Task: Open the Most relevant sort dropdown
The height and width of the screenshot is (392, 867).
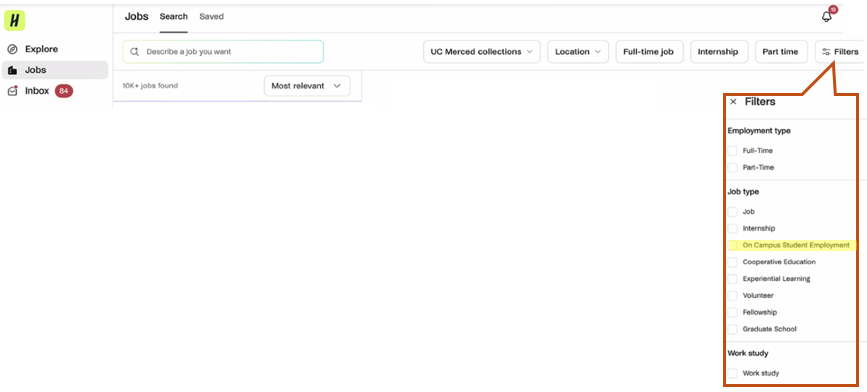Action: pyautogui.click(x=307, y=86)
